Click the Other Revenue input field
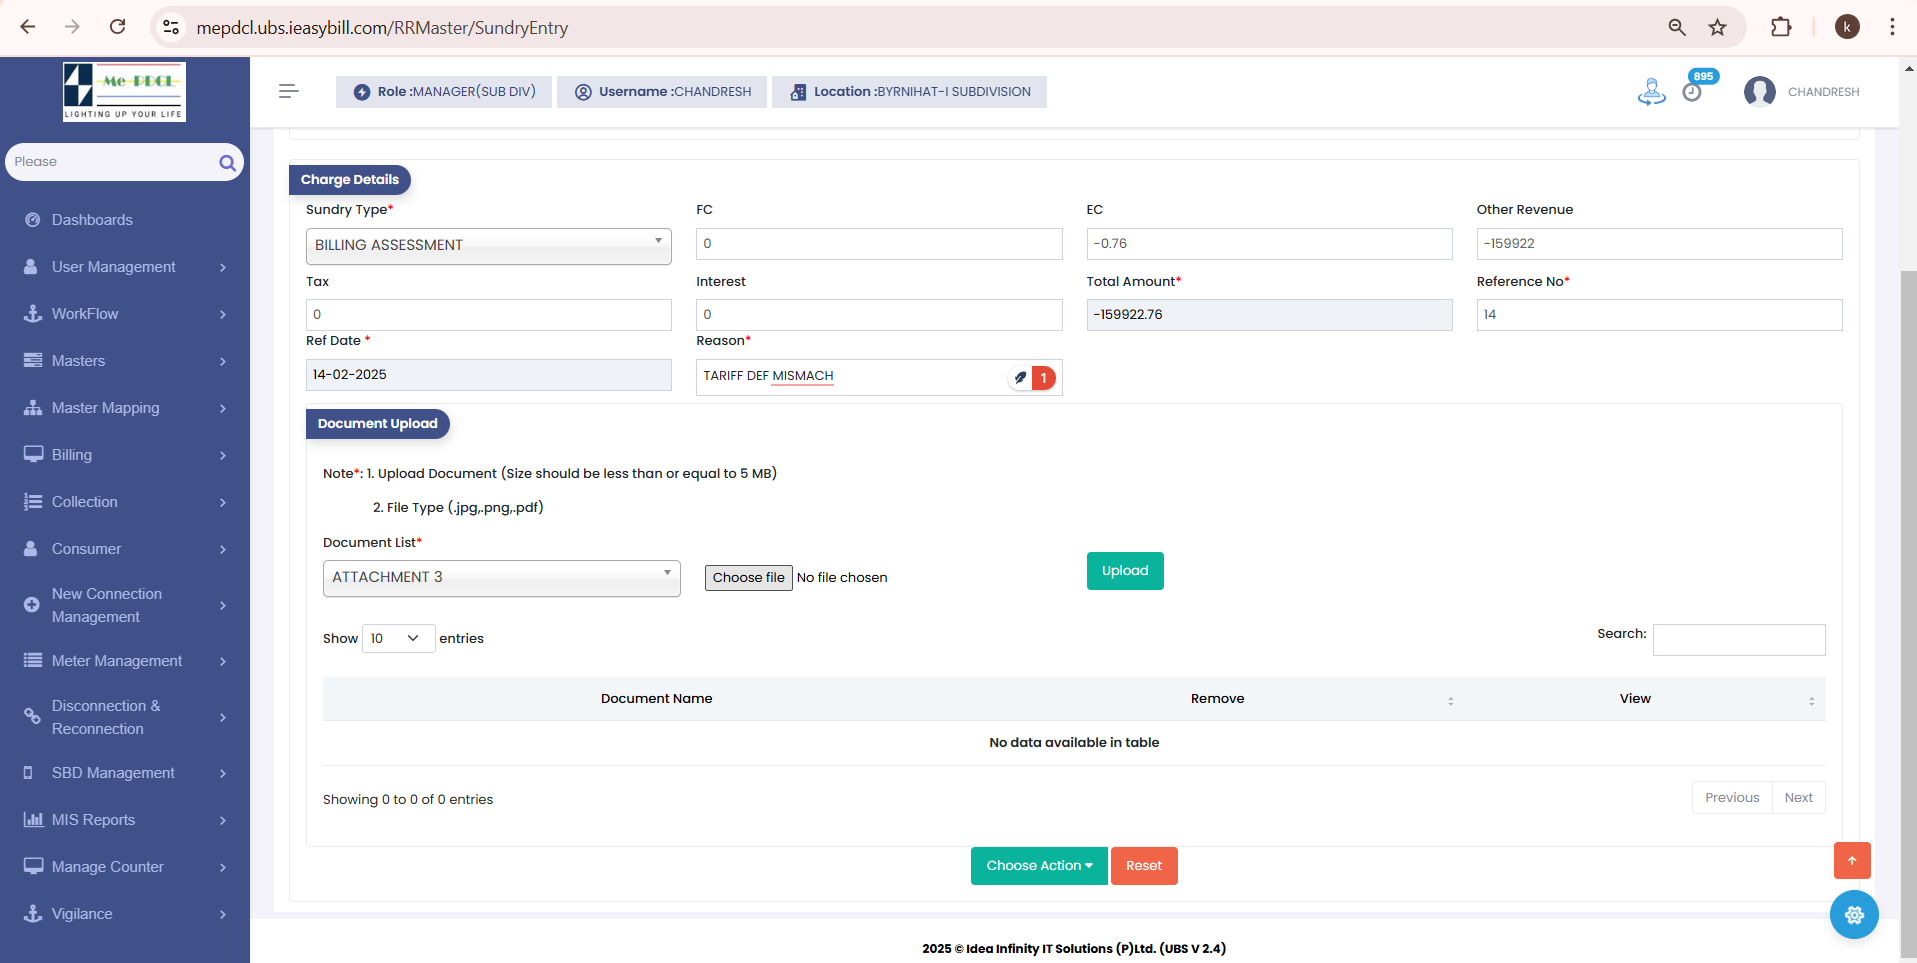The image size is (1917, 963). [1659, 244]
